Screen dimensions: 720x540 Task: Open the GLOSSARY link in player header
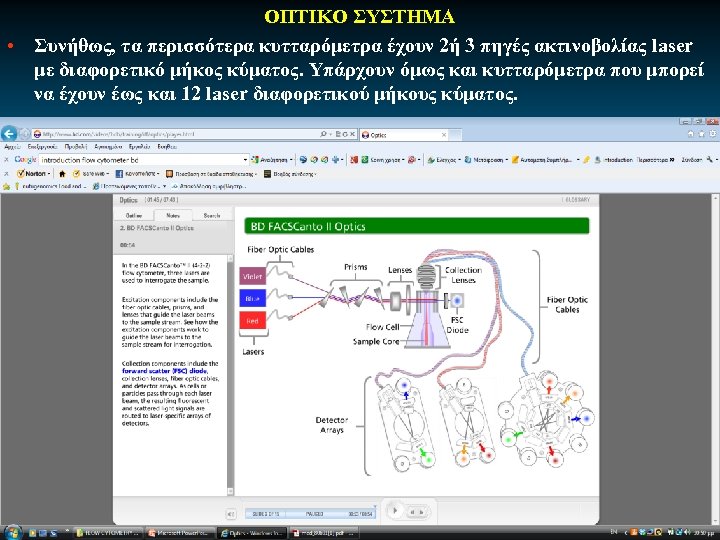[576, 200]
